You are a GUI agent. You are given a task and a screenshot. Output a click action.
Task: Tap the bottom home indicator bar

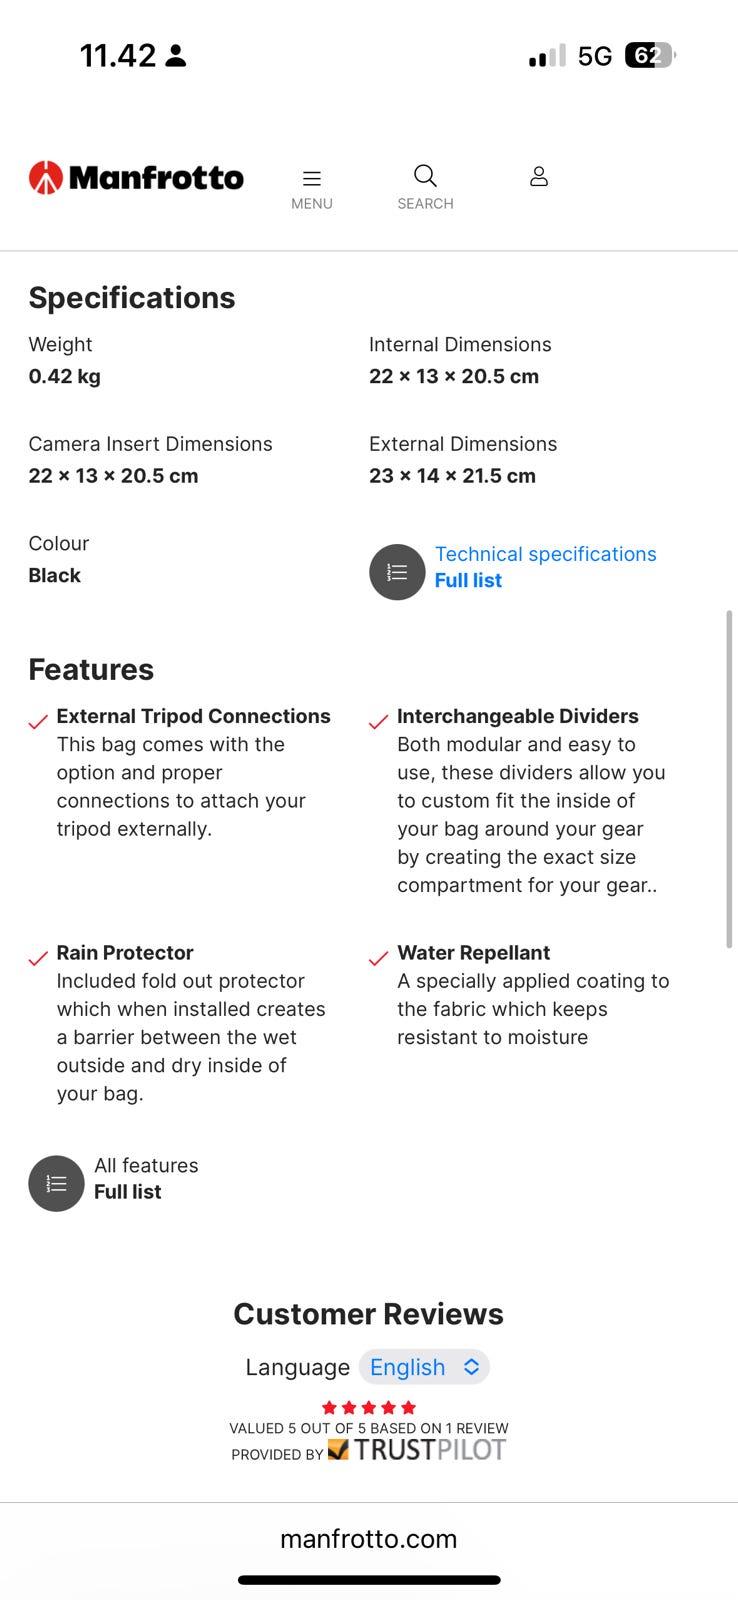[369, 1580]
